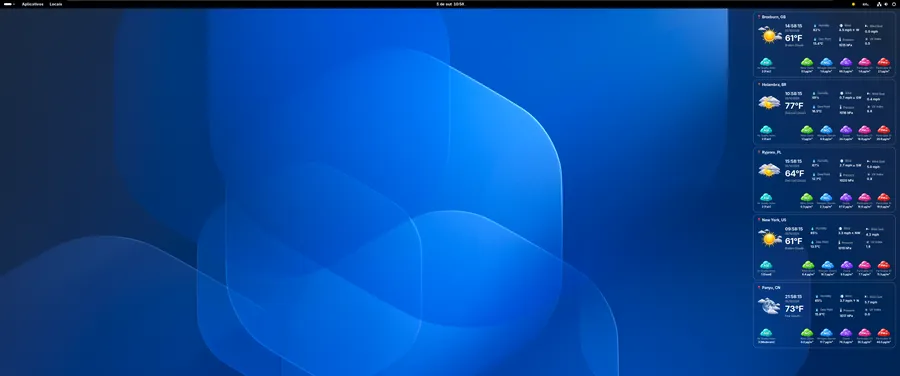Click the green pollutant cloud in Holambra widget
This screenshot has width=900, height=376.
tap(807, 130)
